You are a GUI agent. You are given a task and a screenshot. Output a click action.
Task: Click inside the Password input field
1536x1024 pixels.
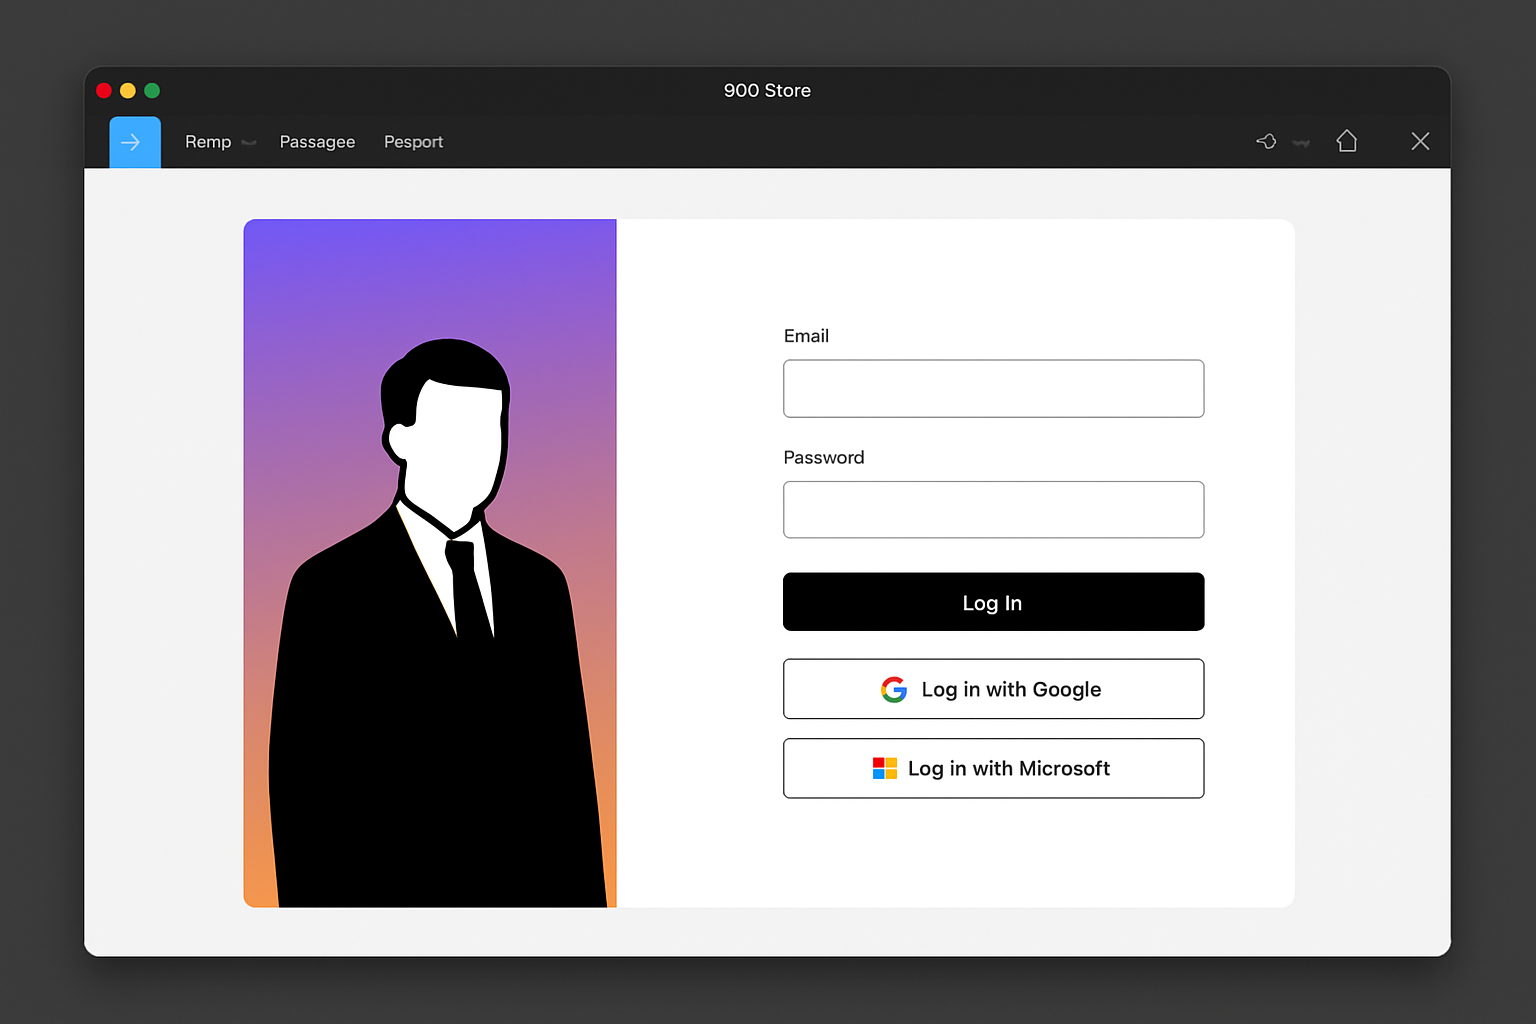993,510
